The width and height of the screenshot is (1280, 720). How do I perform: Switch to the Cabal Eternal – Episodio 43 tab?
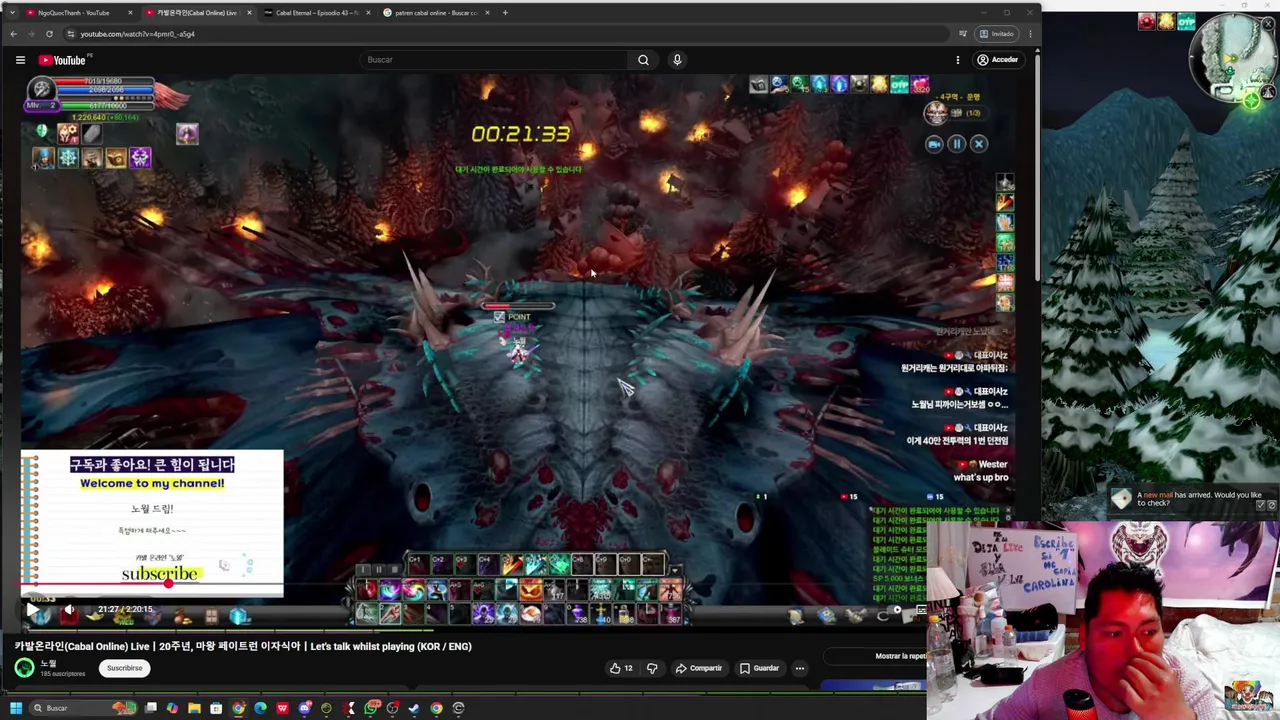point(315,13)
